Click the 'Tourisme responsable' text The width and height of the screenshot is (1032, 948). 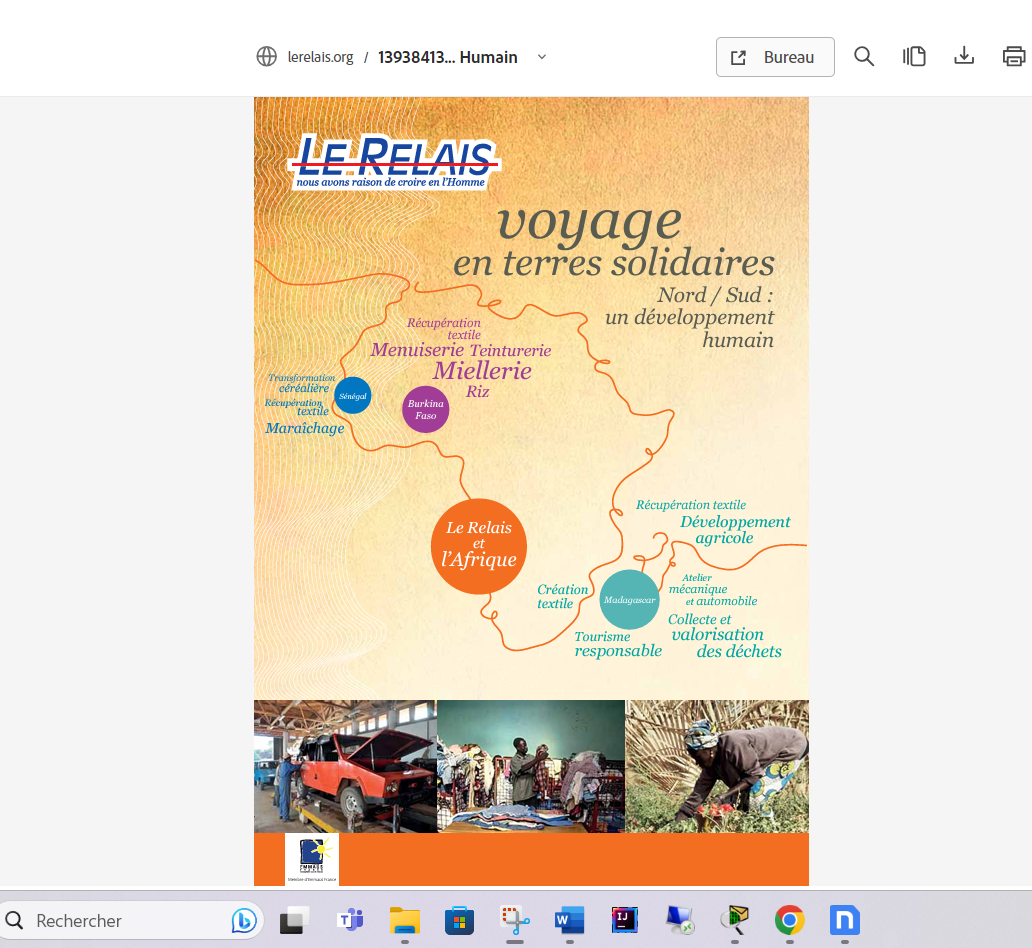click(x=618, y=644)
